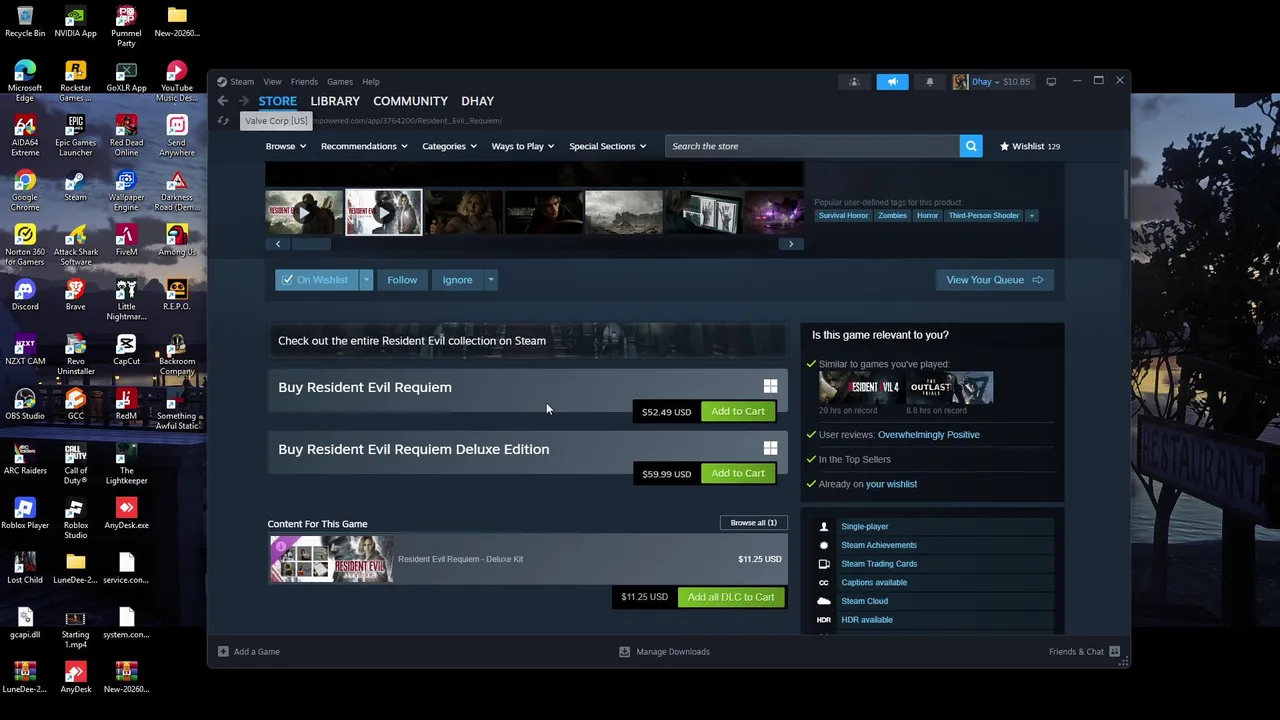Reload the Steam store page
Viewport: 1280px width, 720px height.
[x=223, y=121]
